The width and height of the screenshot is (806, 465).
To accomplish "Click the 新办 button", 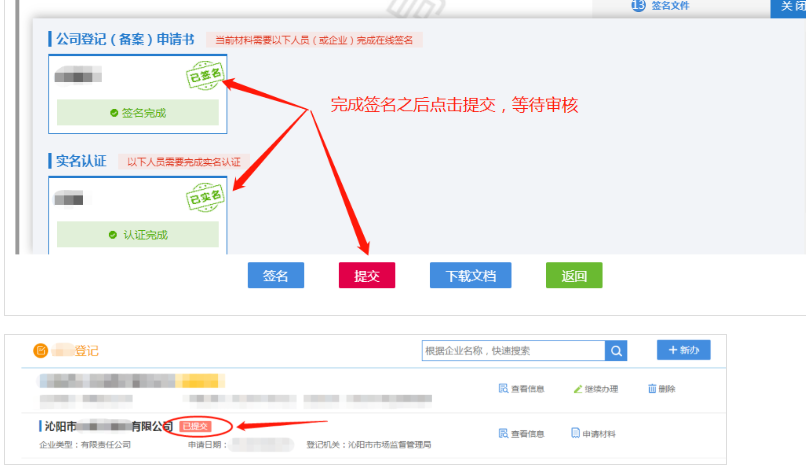I will (x=684, y=350).
